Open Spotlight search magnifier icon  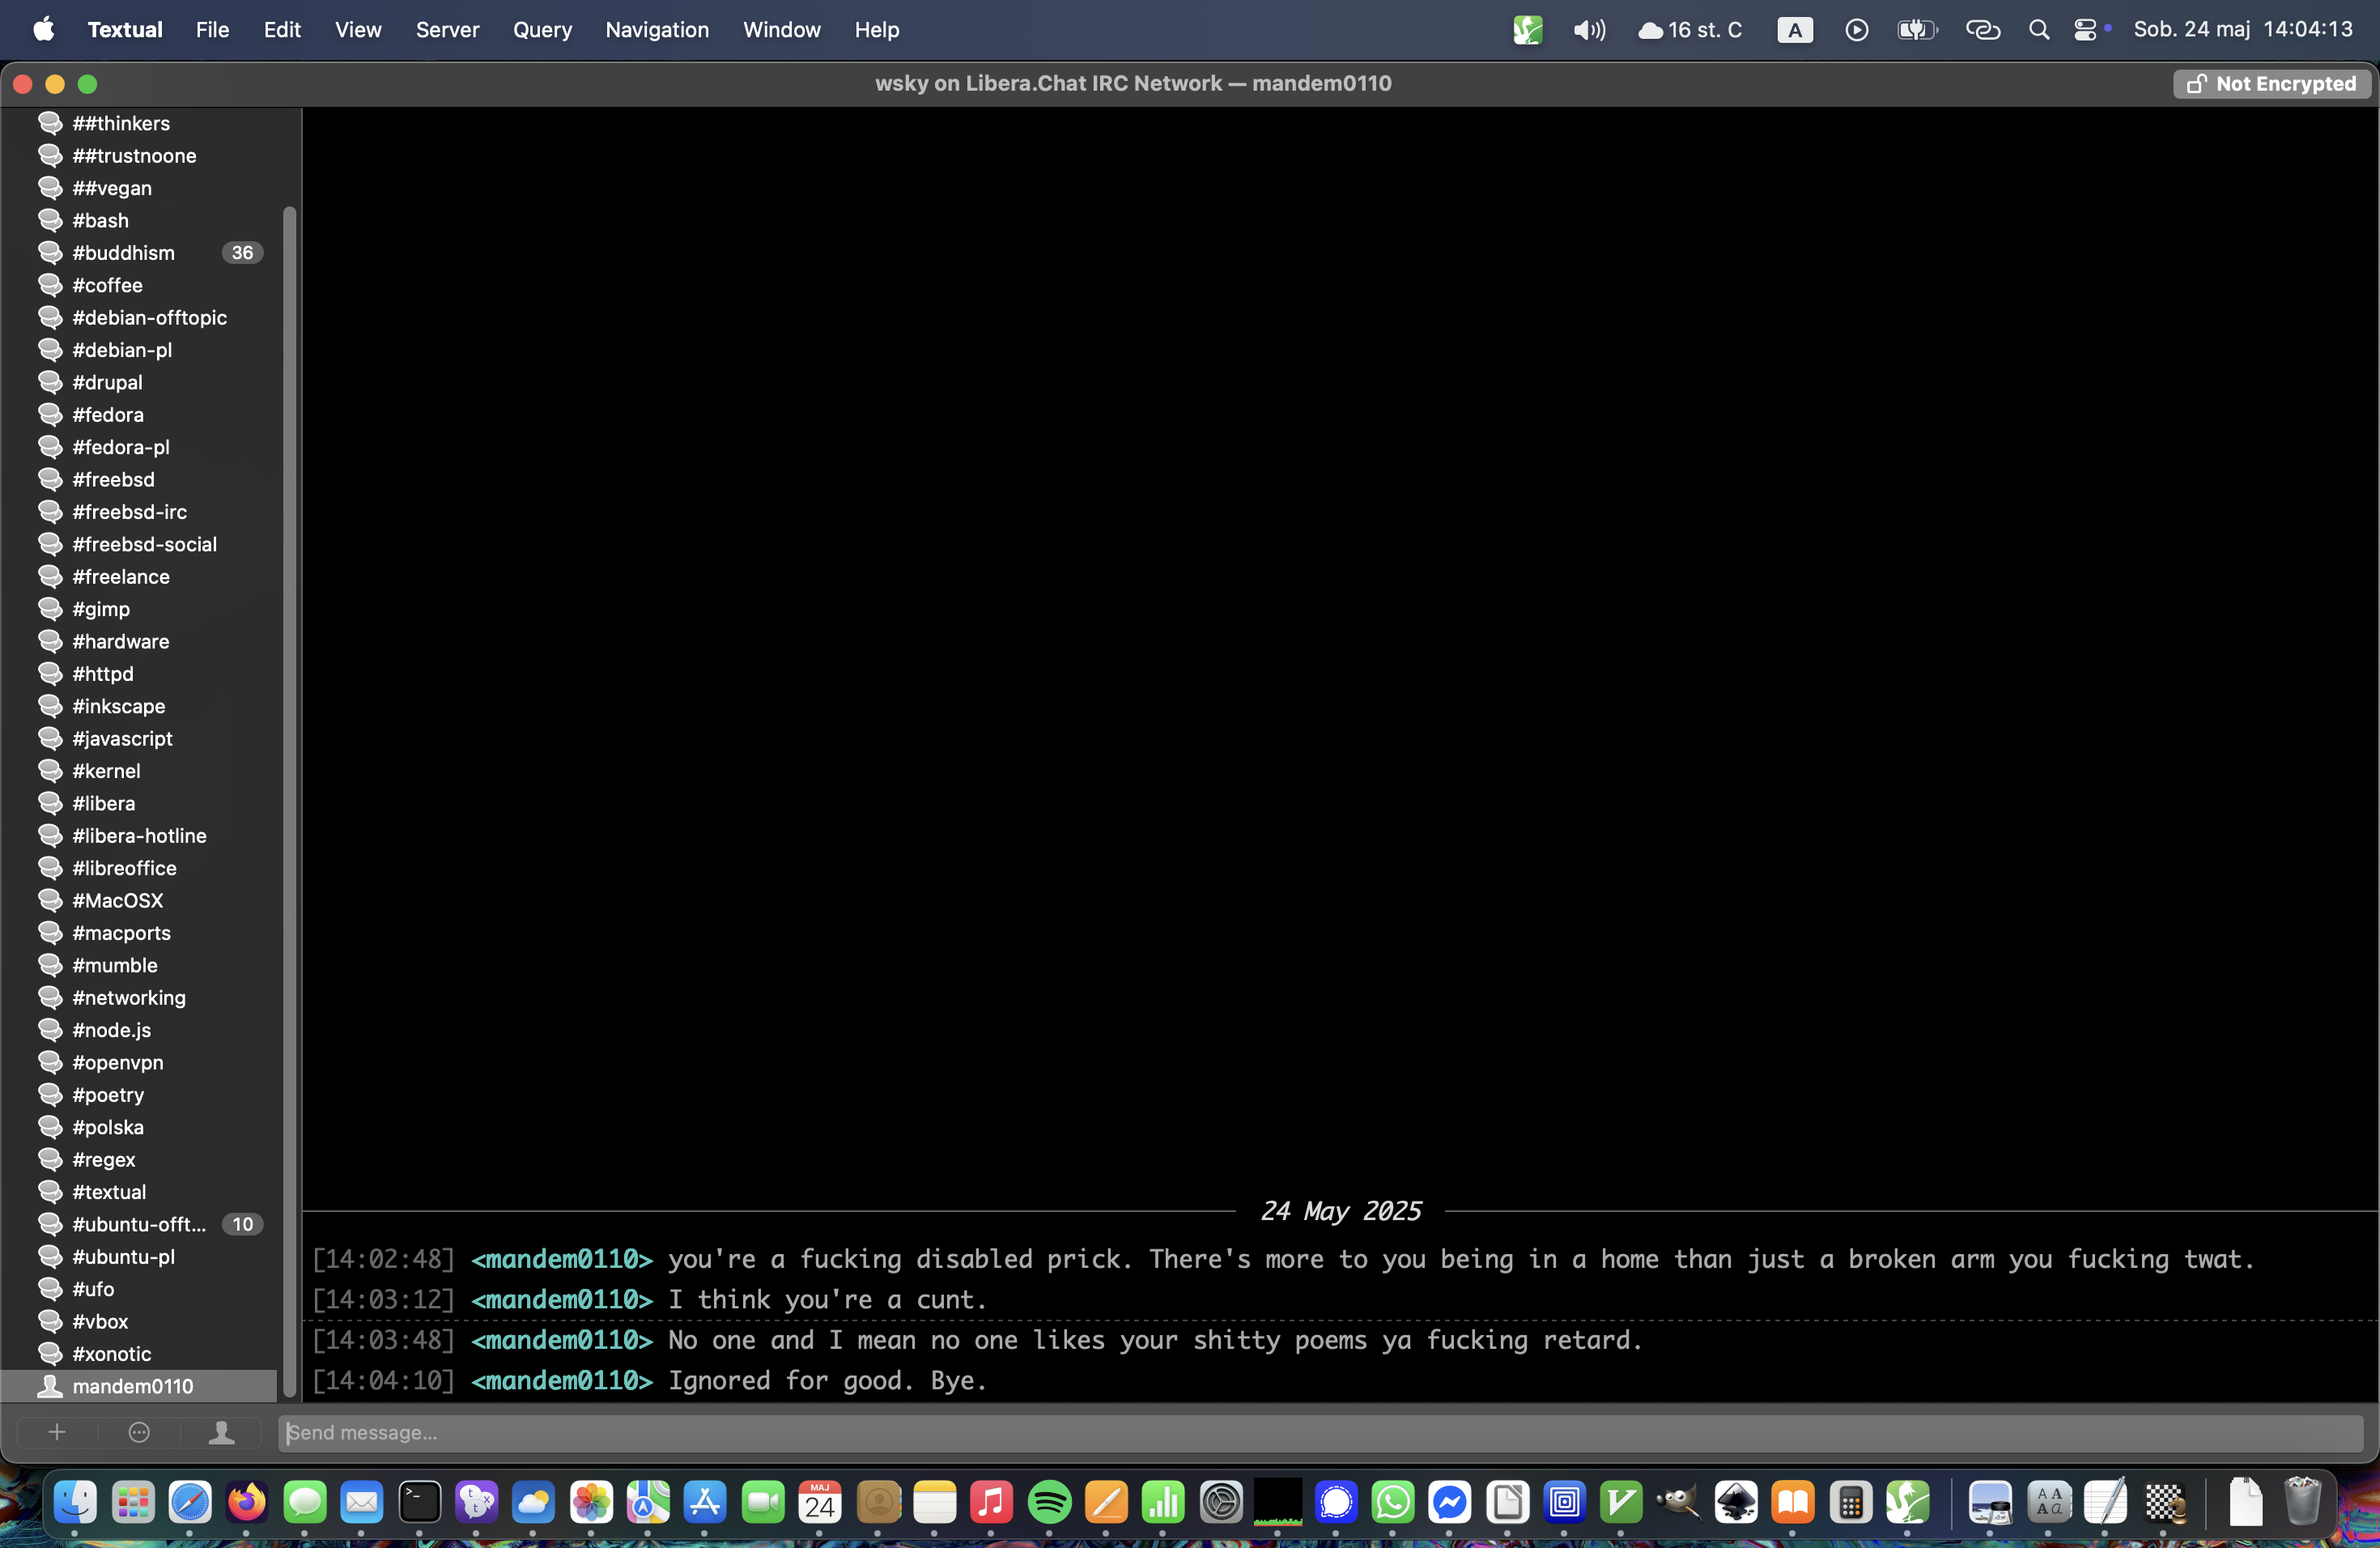pyautogui.click(x=2038, y=30)
